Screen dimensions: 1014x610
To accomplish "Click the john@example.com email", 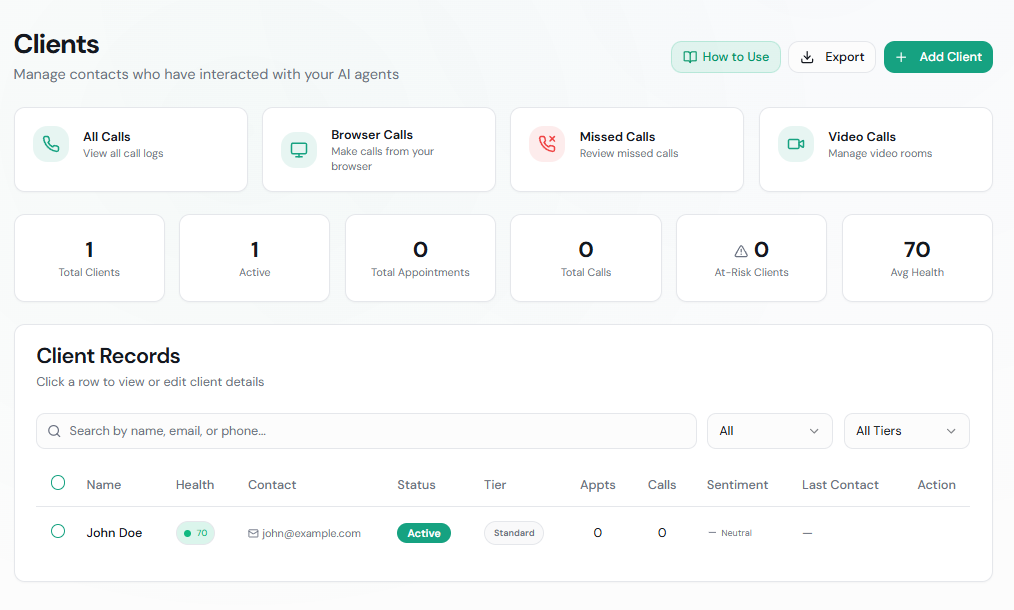I will tap(311, 533).
